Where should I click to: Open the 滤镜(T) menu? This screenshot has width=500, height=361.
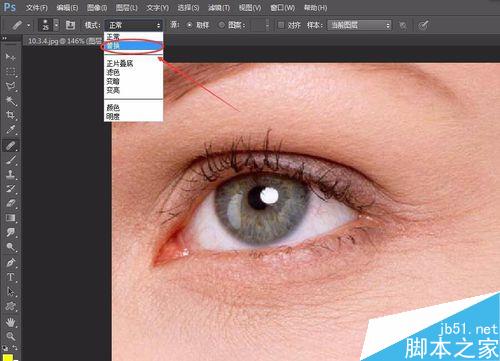[x=219, y=7]
